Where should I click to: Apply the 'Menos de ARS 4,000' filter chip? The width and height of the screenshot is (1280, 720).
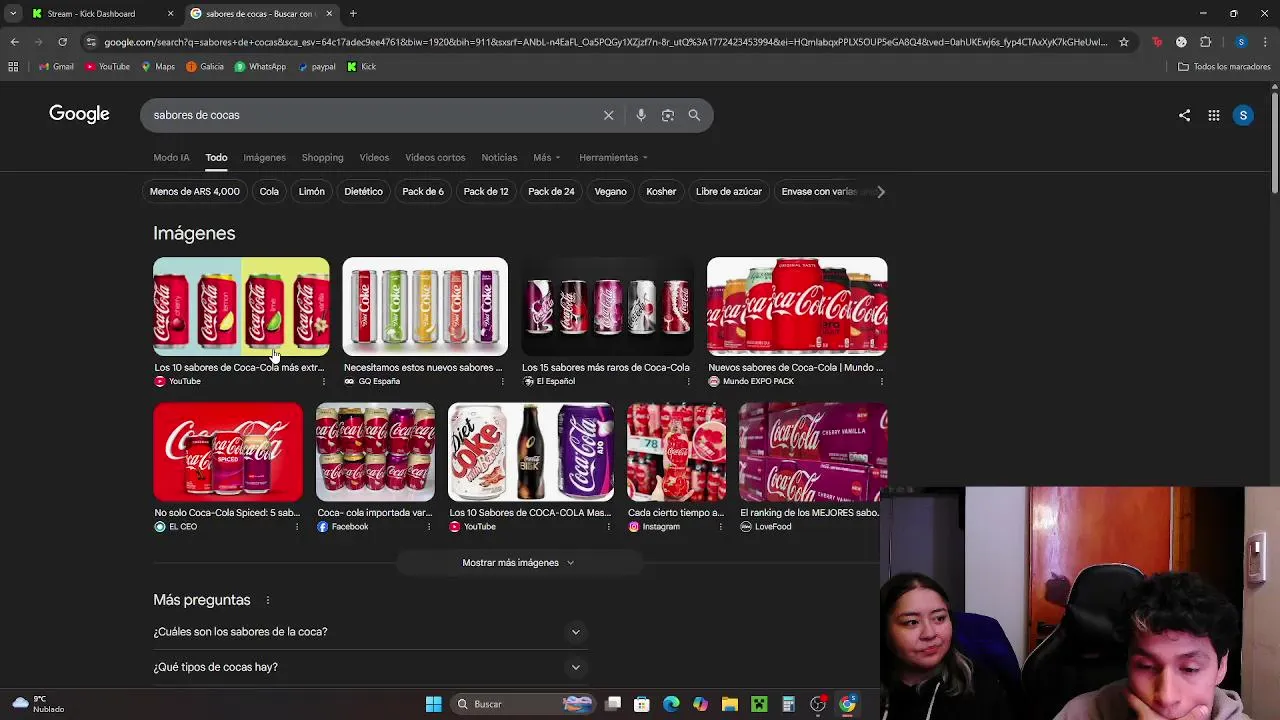click(195, 191)
